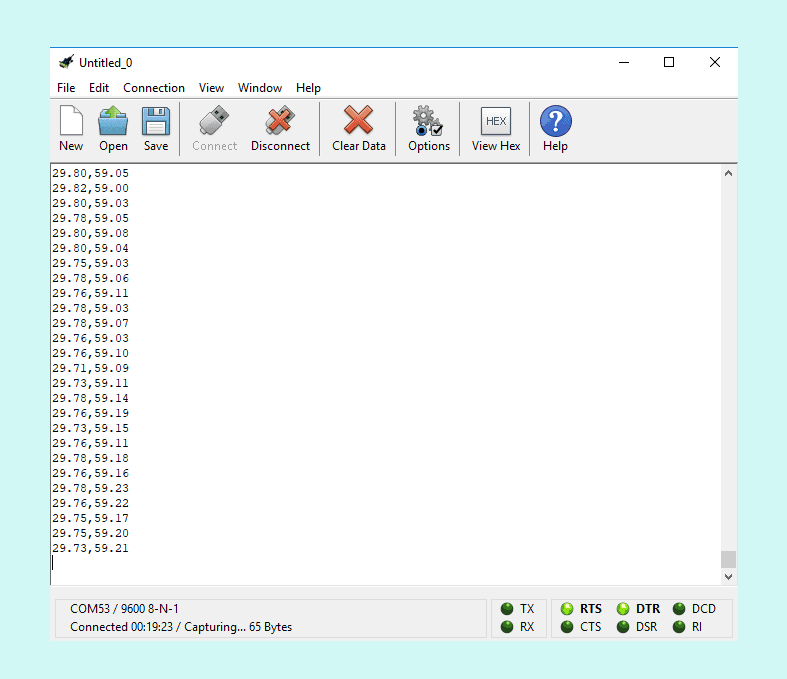Image resolution: width=787 pixels, height=679 pixels.
Task: Click the CTS status indicator
Action: click(568, 627)
